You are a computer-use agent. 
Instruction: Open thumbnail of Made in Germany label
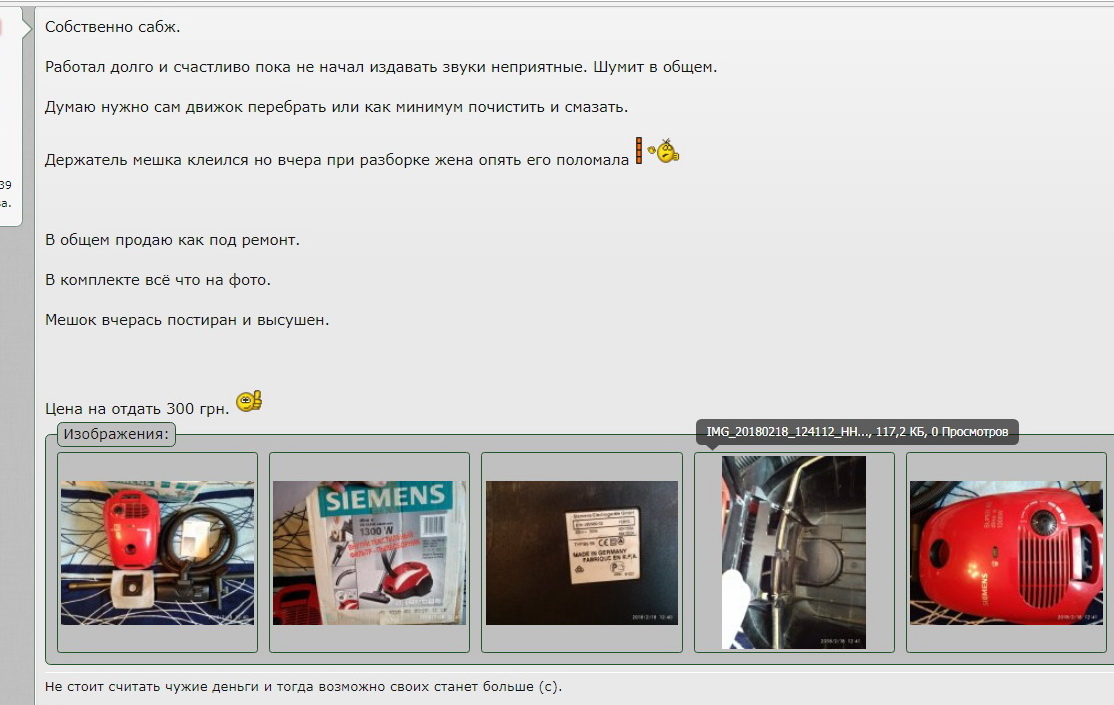pos(582,552)
